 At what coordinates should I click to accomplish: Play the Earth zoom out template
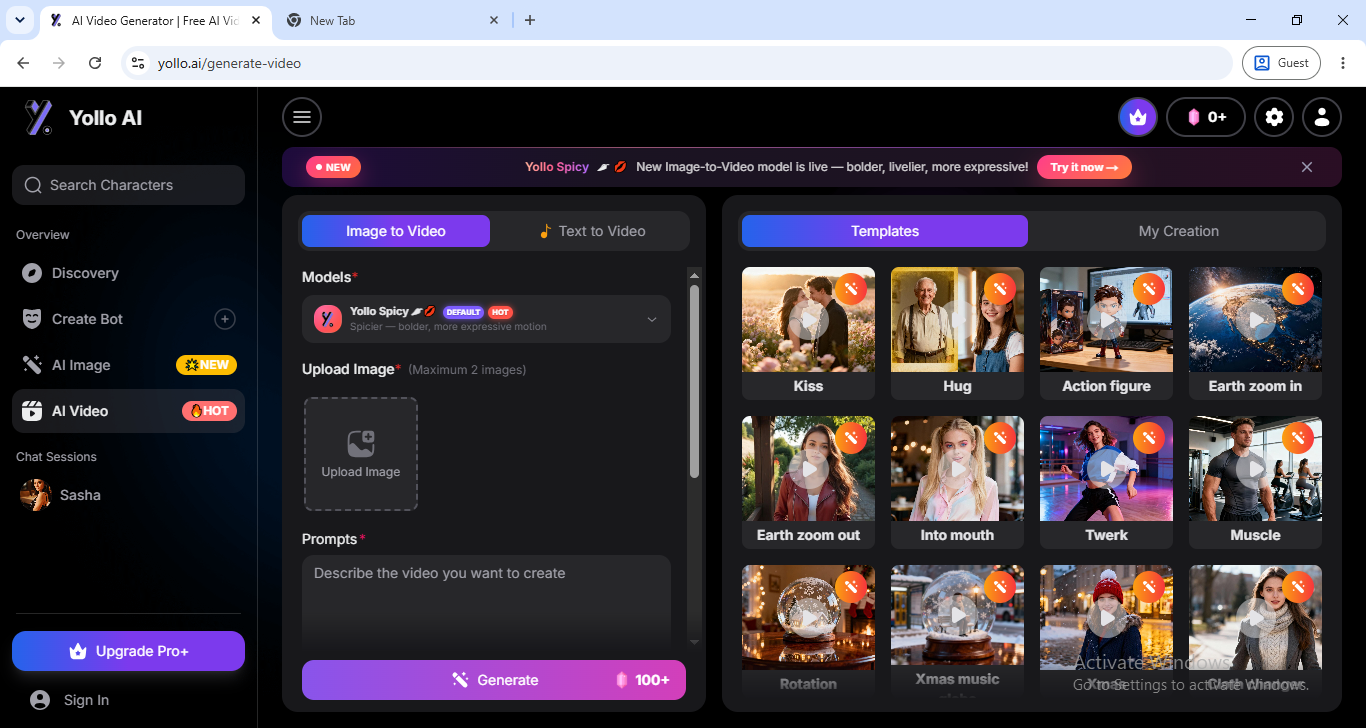coord(808,469)
